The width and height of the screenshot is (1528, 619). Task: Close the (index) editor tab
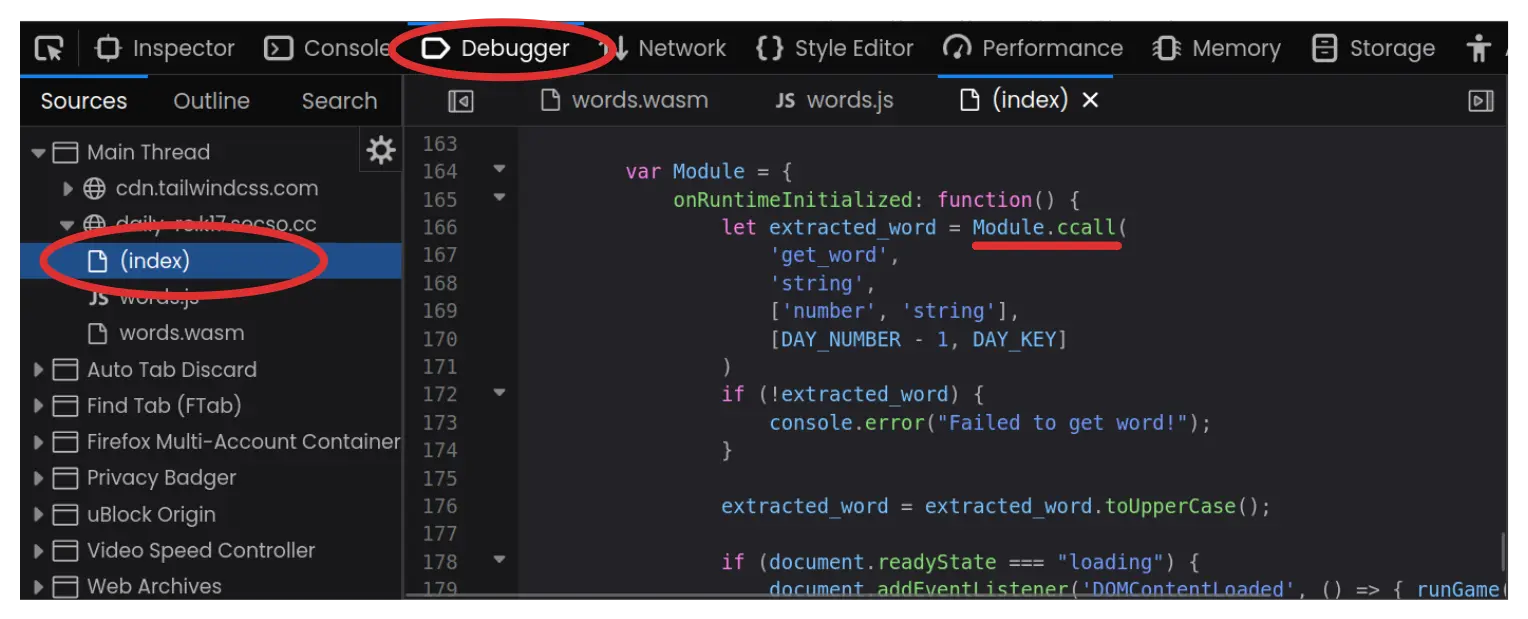[1091, 100]
